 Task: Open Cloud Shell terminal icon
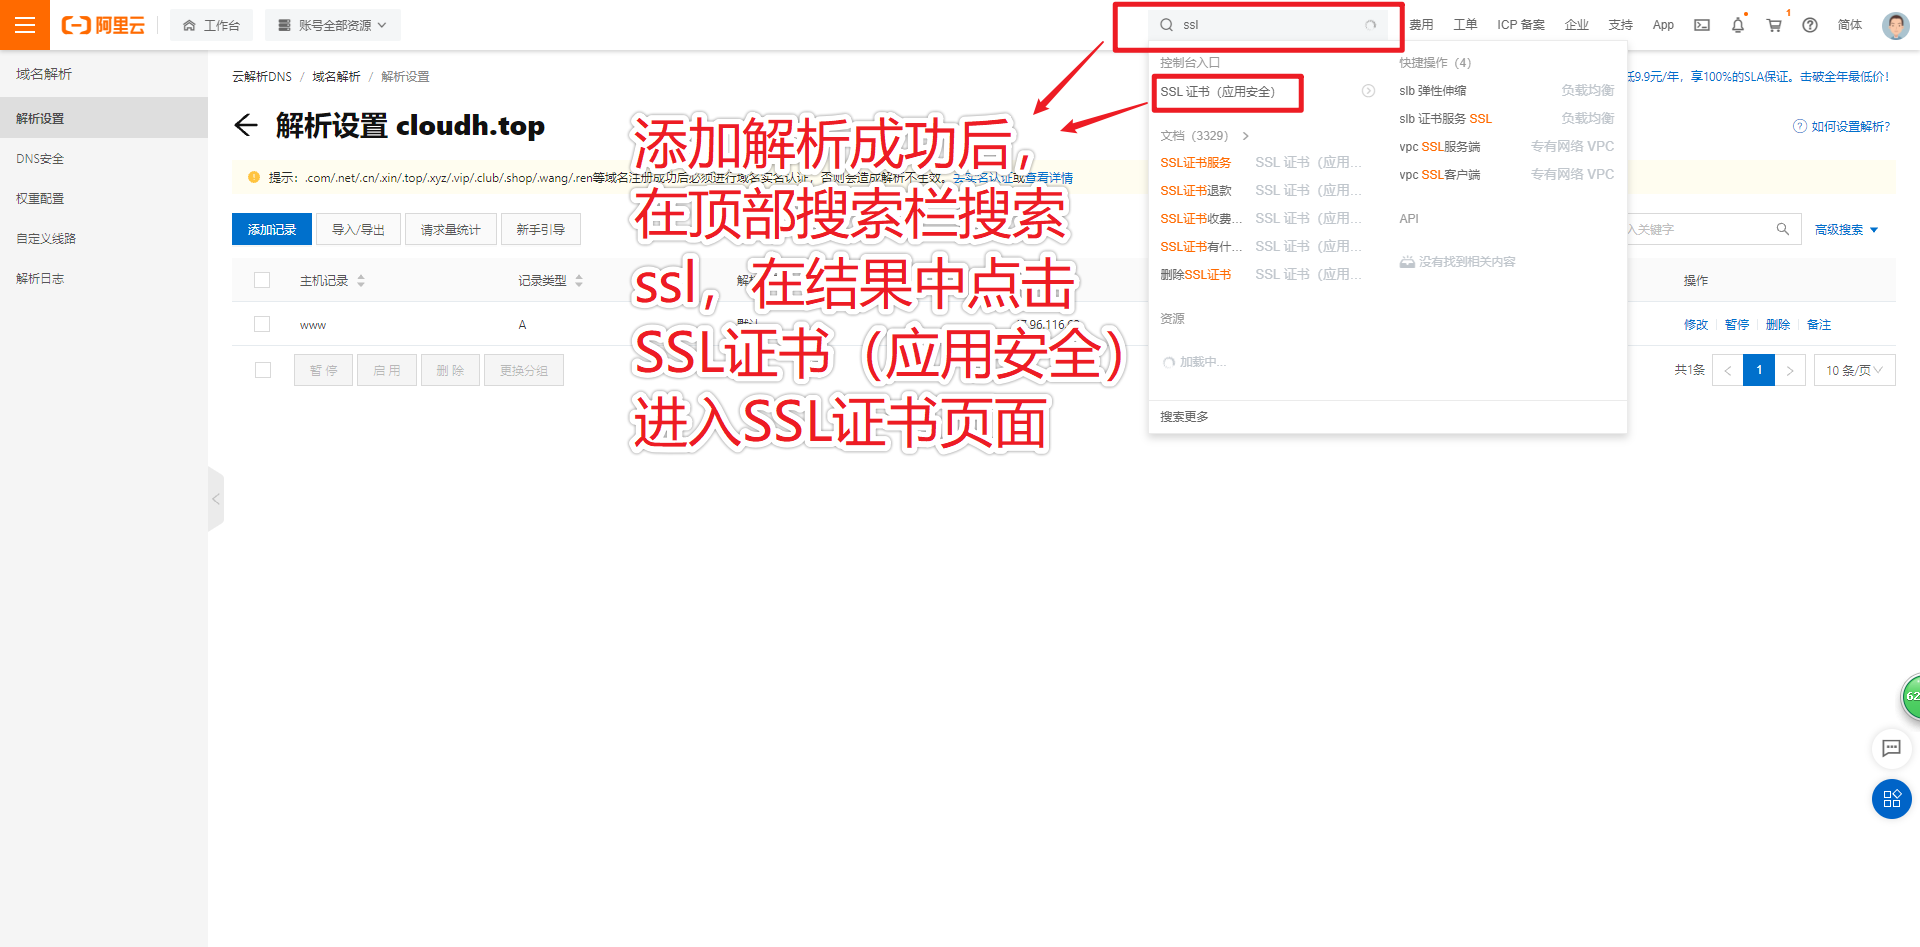1702,25
